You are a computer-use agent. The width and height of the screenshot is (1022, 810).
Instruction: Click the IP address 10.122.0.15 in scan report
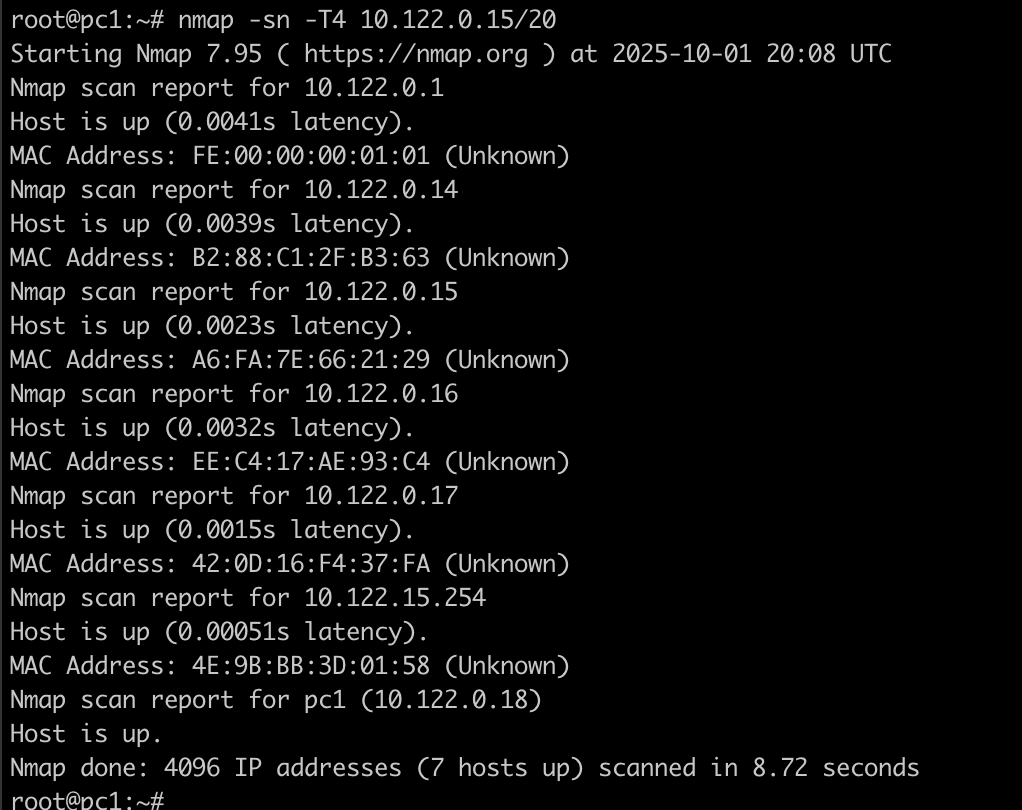pyautogui.click(x=381, y=292)
